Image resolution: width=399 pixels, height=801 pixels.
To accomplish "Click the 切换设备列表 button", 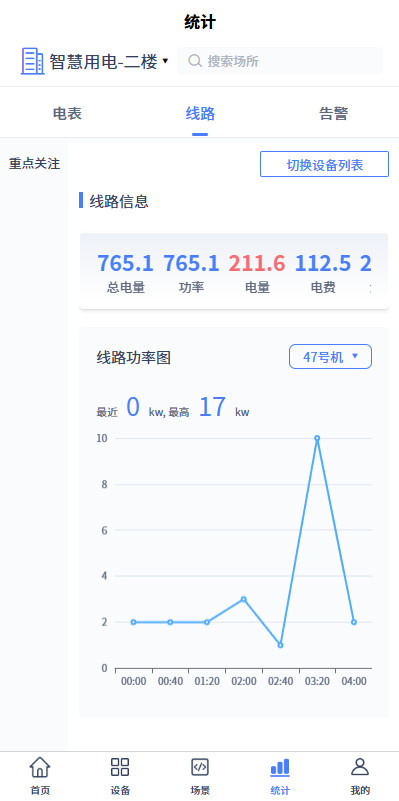I will tap(324, 164).
